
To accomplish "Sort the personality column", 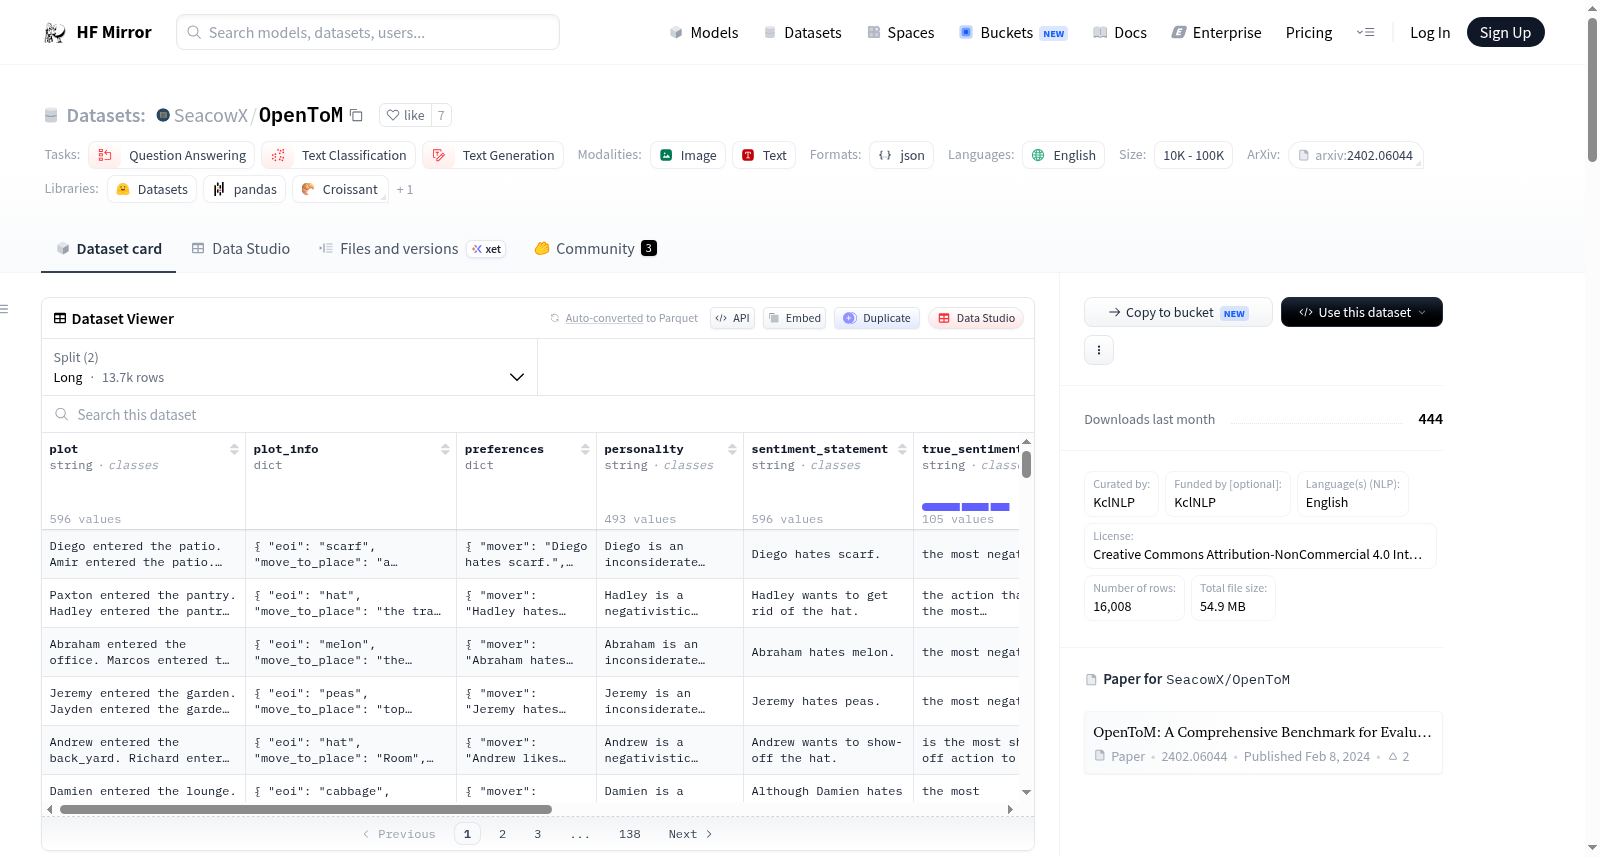I will (x=732, y=449).
